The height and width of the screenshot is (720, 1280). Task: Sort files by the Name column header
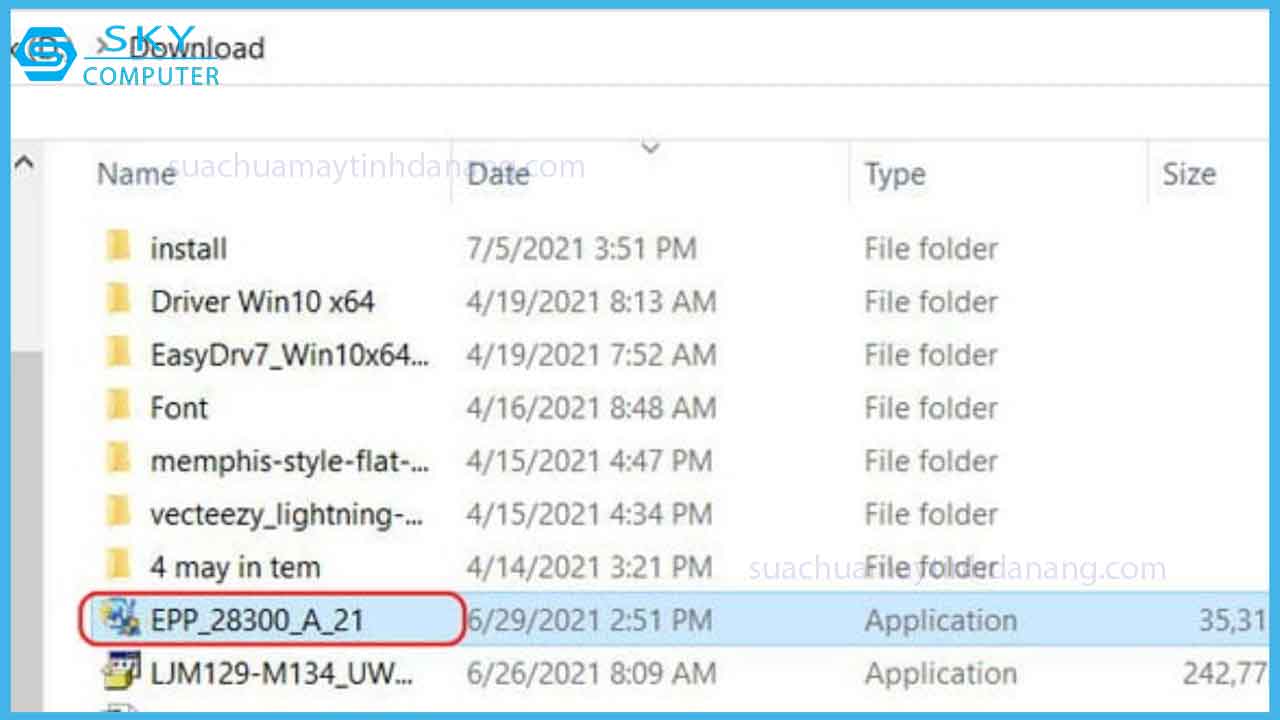(135, 173)
